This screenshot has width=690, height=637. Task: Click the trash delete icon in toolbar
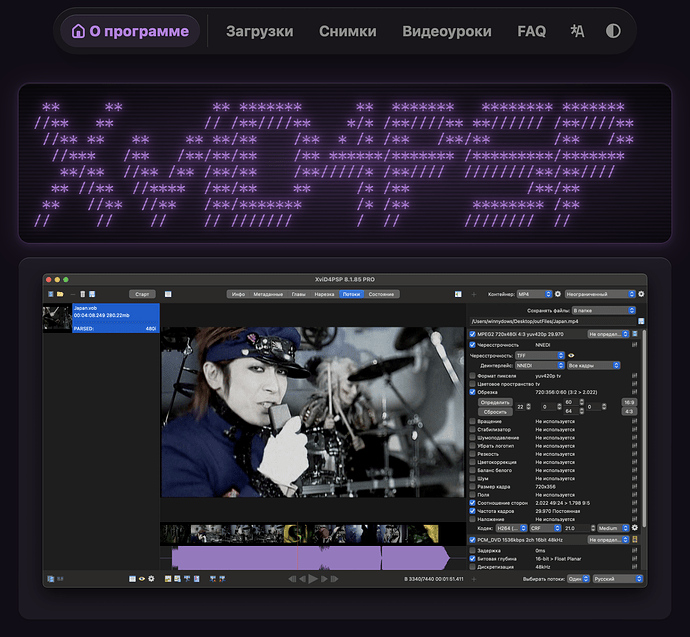[83, 294]
